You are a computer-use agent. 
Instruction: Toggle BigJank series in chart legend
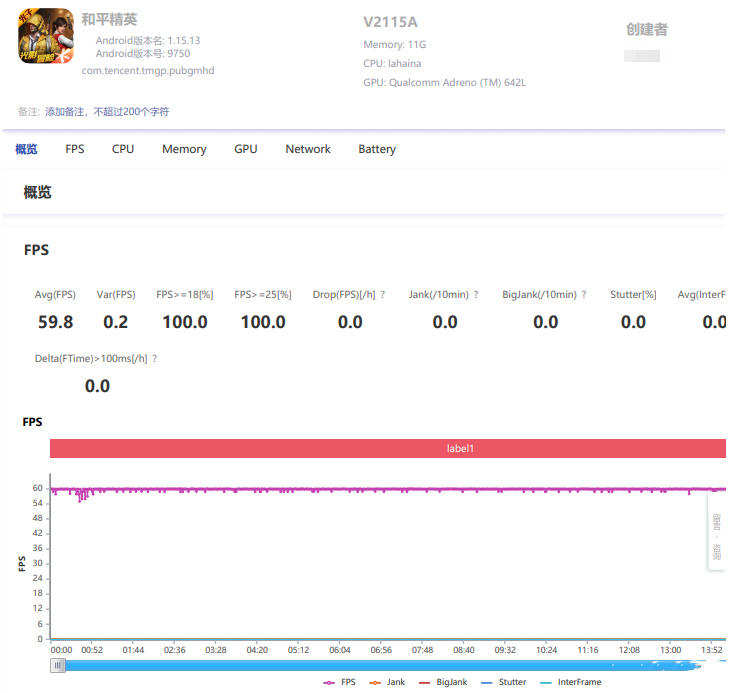click(443, 682)
